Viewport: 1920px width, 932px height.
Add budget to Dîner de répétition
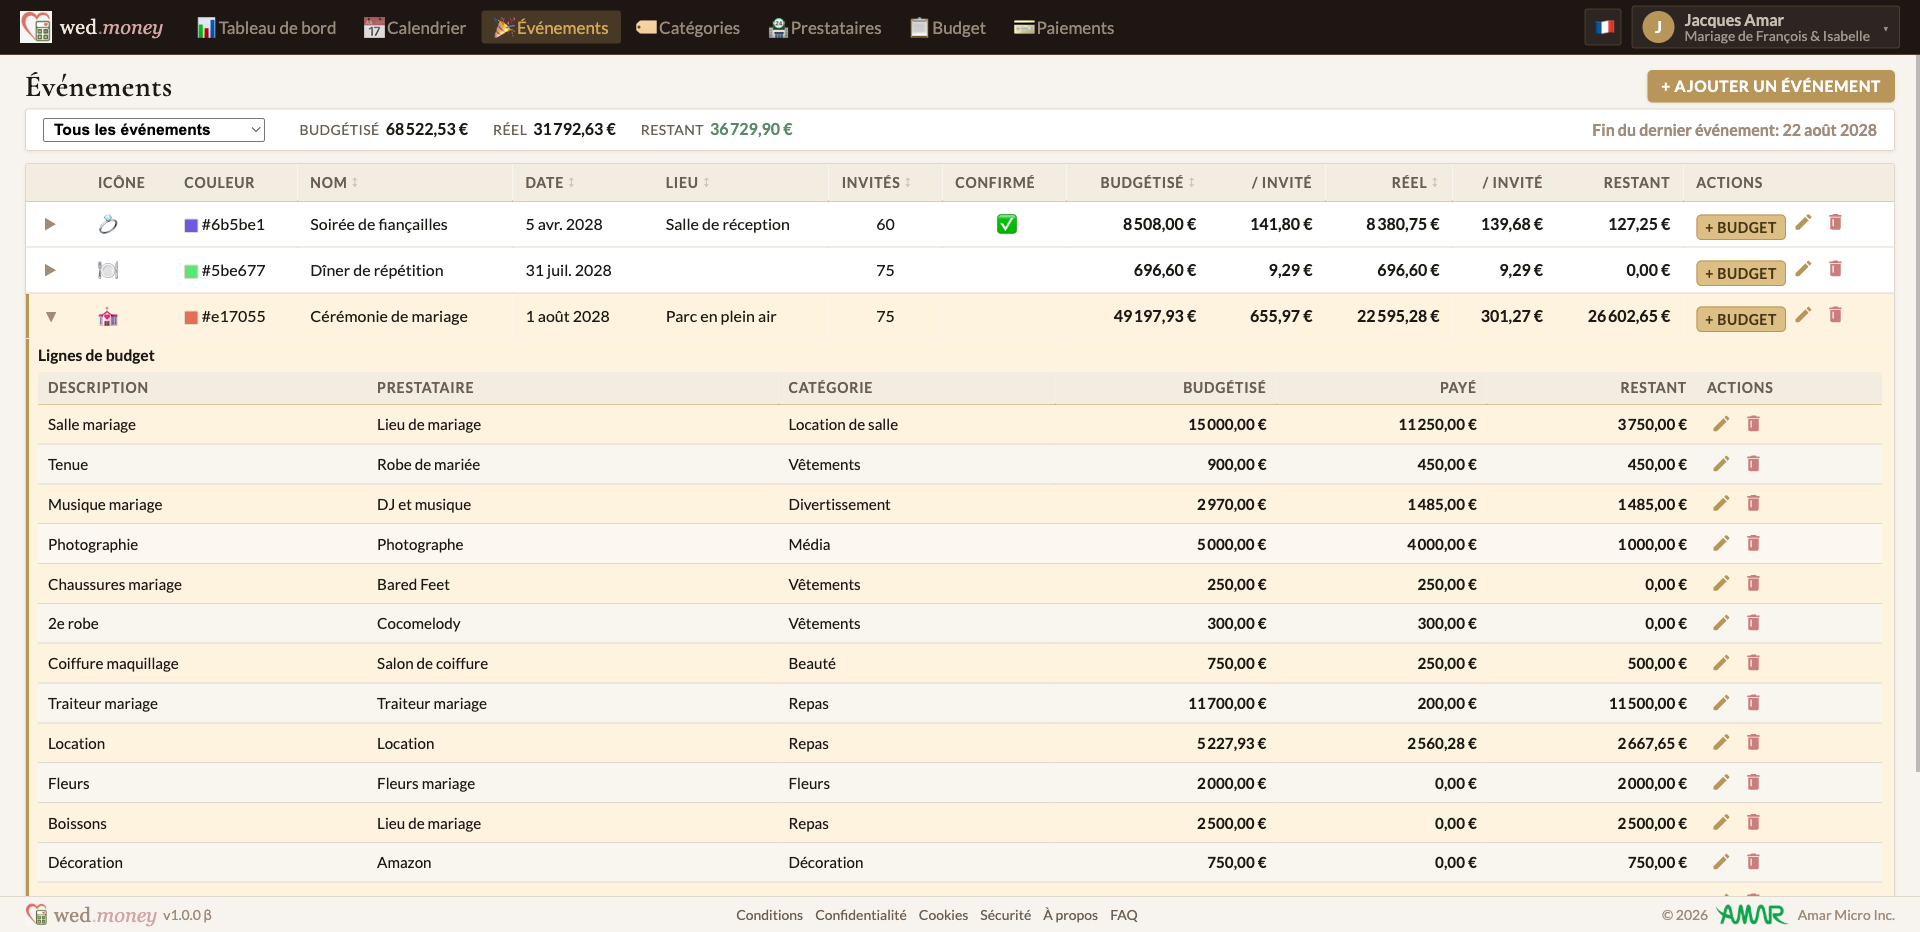point(1740,273)
